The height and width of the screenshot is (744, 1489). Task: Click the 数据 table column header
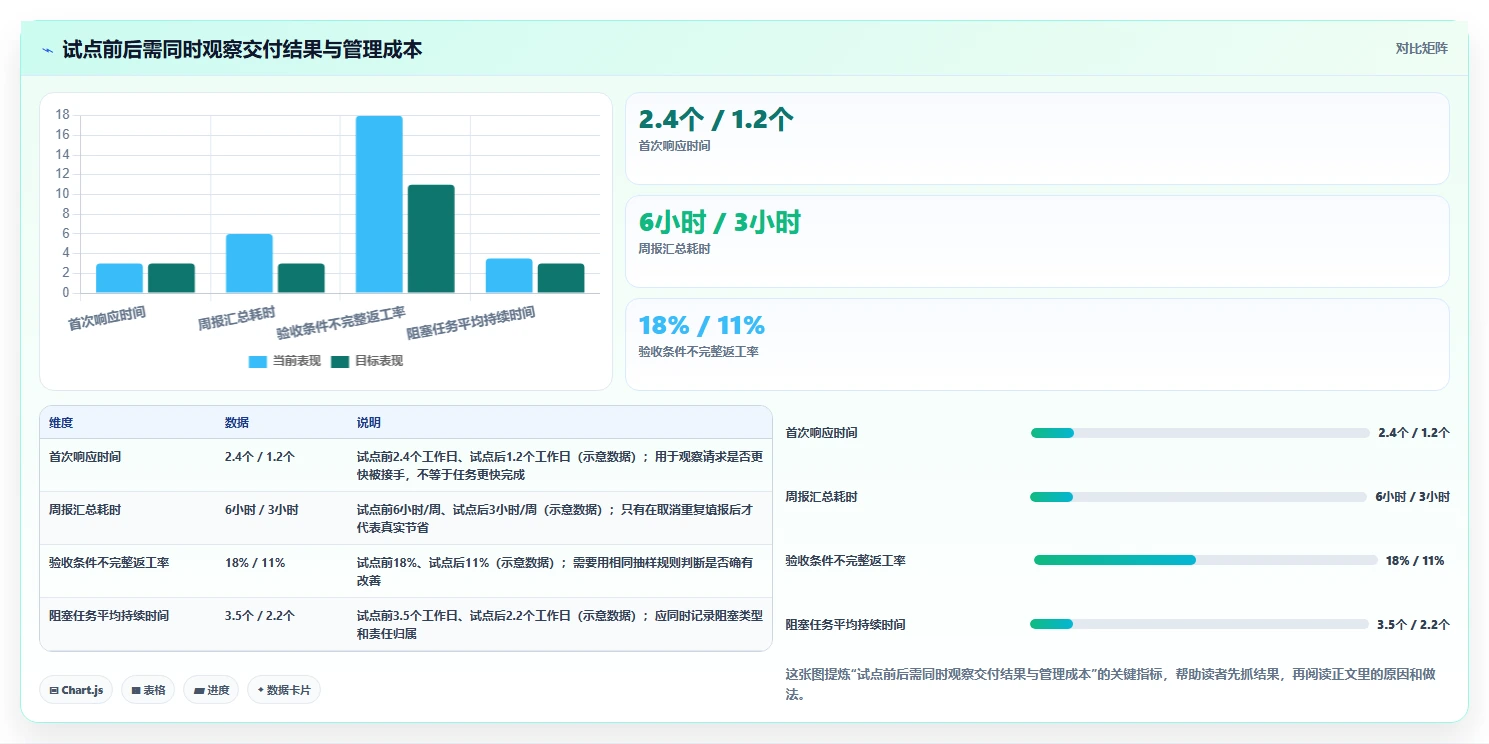[237, 423]
